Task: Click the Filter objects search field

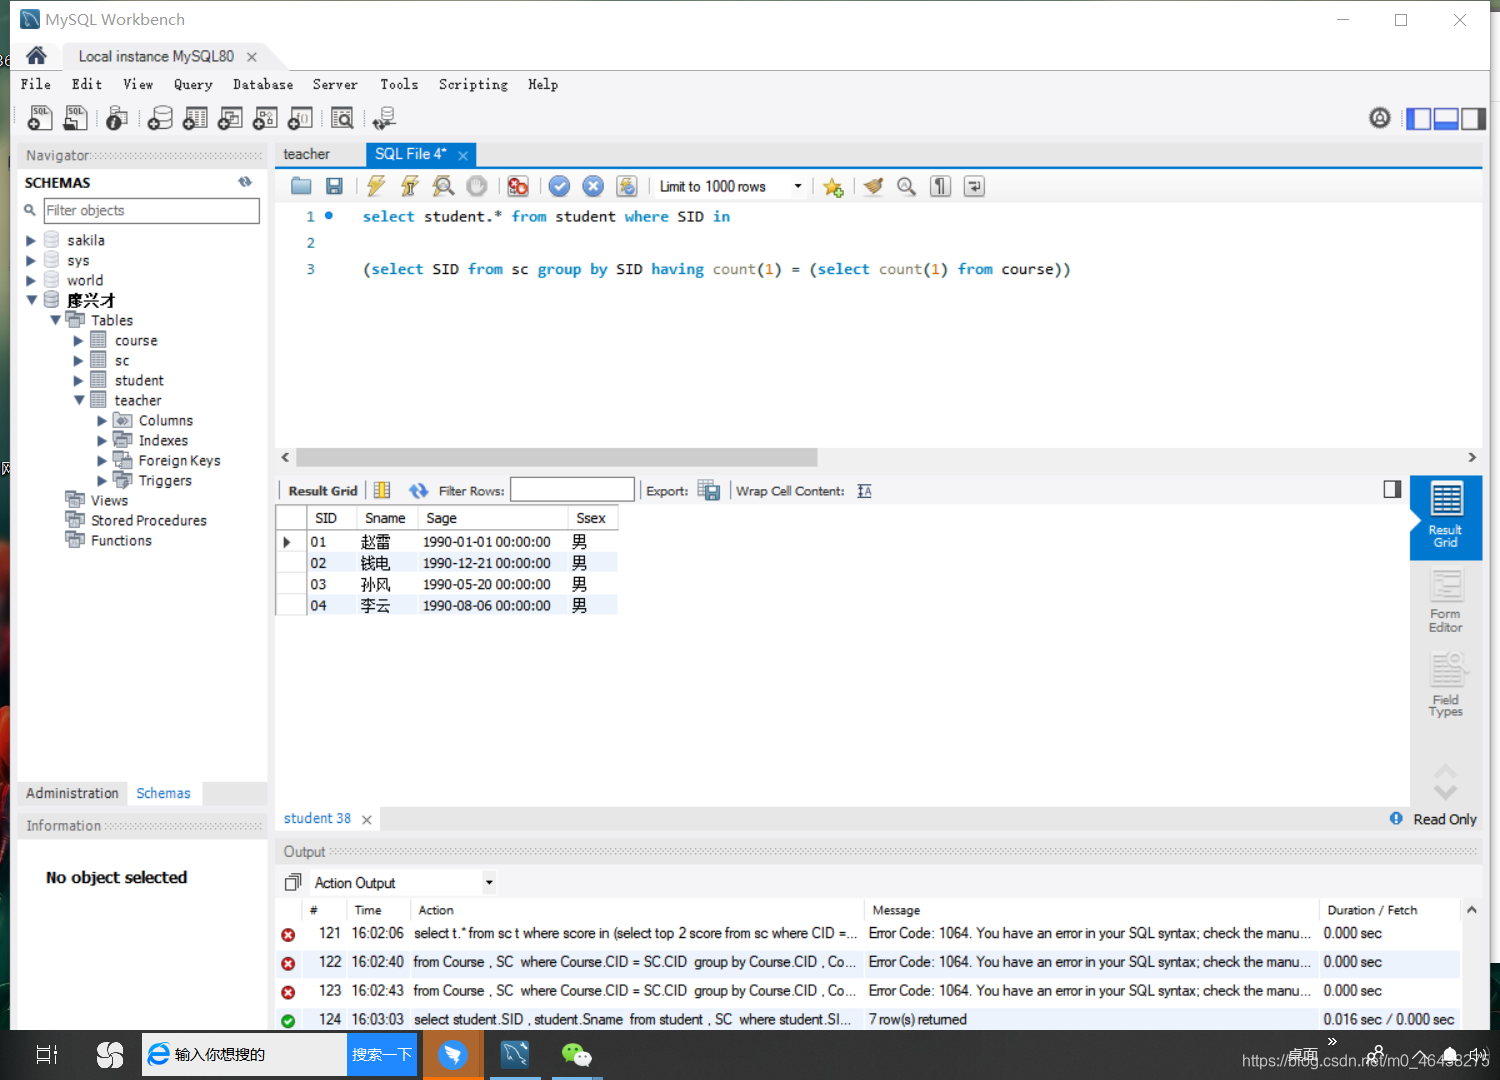Action: 151,210
